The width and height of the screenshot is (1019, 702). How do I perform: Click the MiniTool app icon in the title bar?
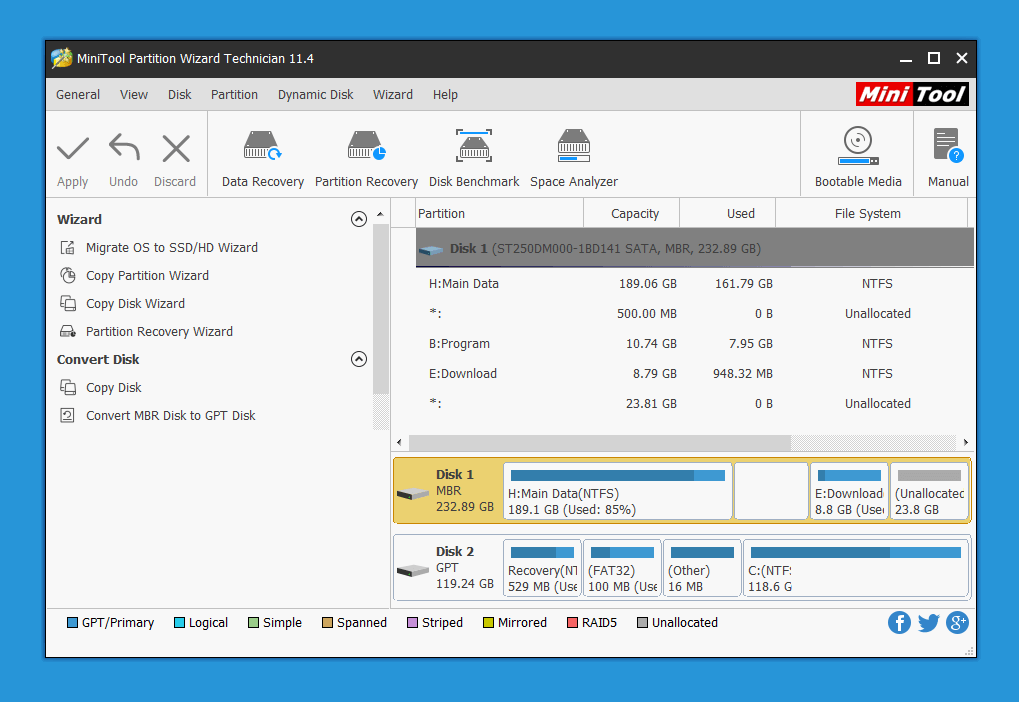(62, 58)
